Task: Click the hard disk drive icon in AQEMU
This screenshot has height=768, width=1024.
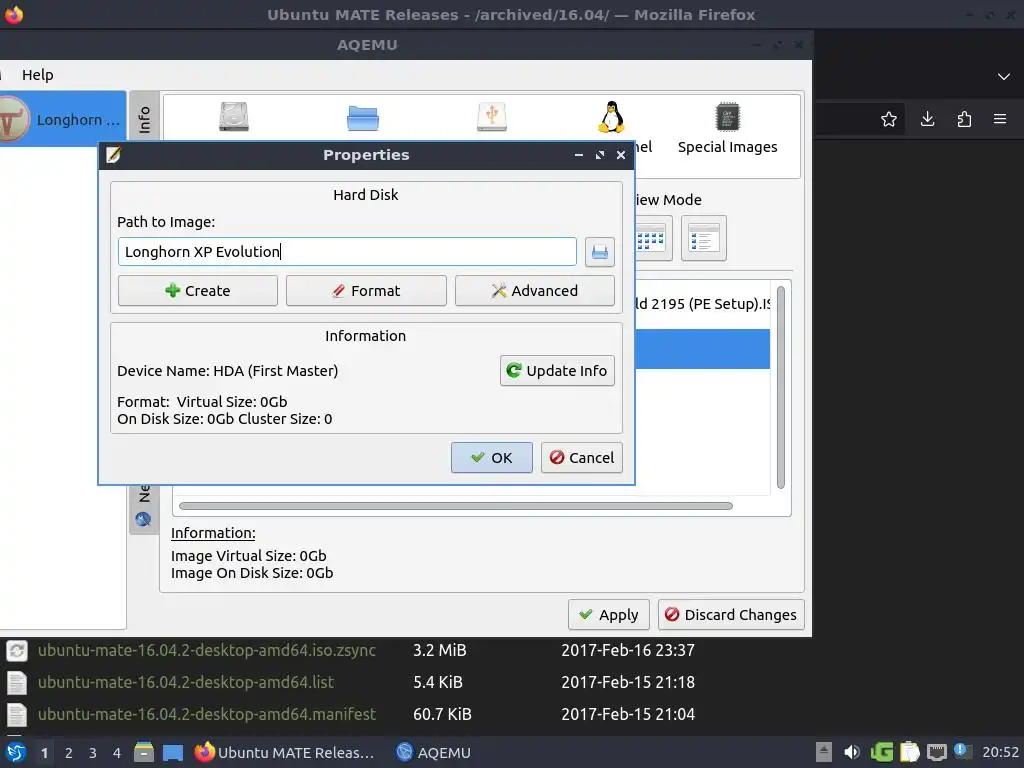Action: 233,117
